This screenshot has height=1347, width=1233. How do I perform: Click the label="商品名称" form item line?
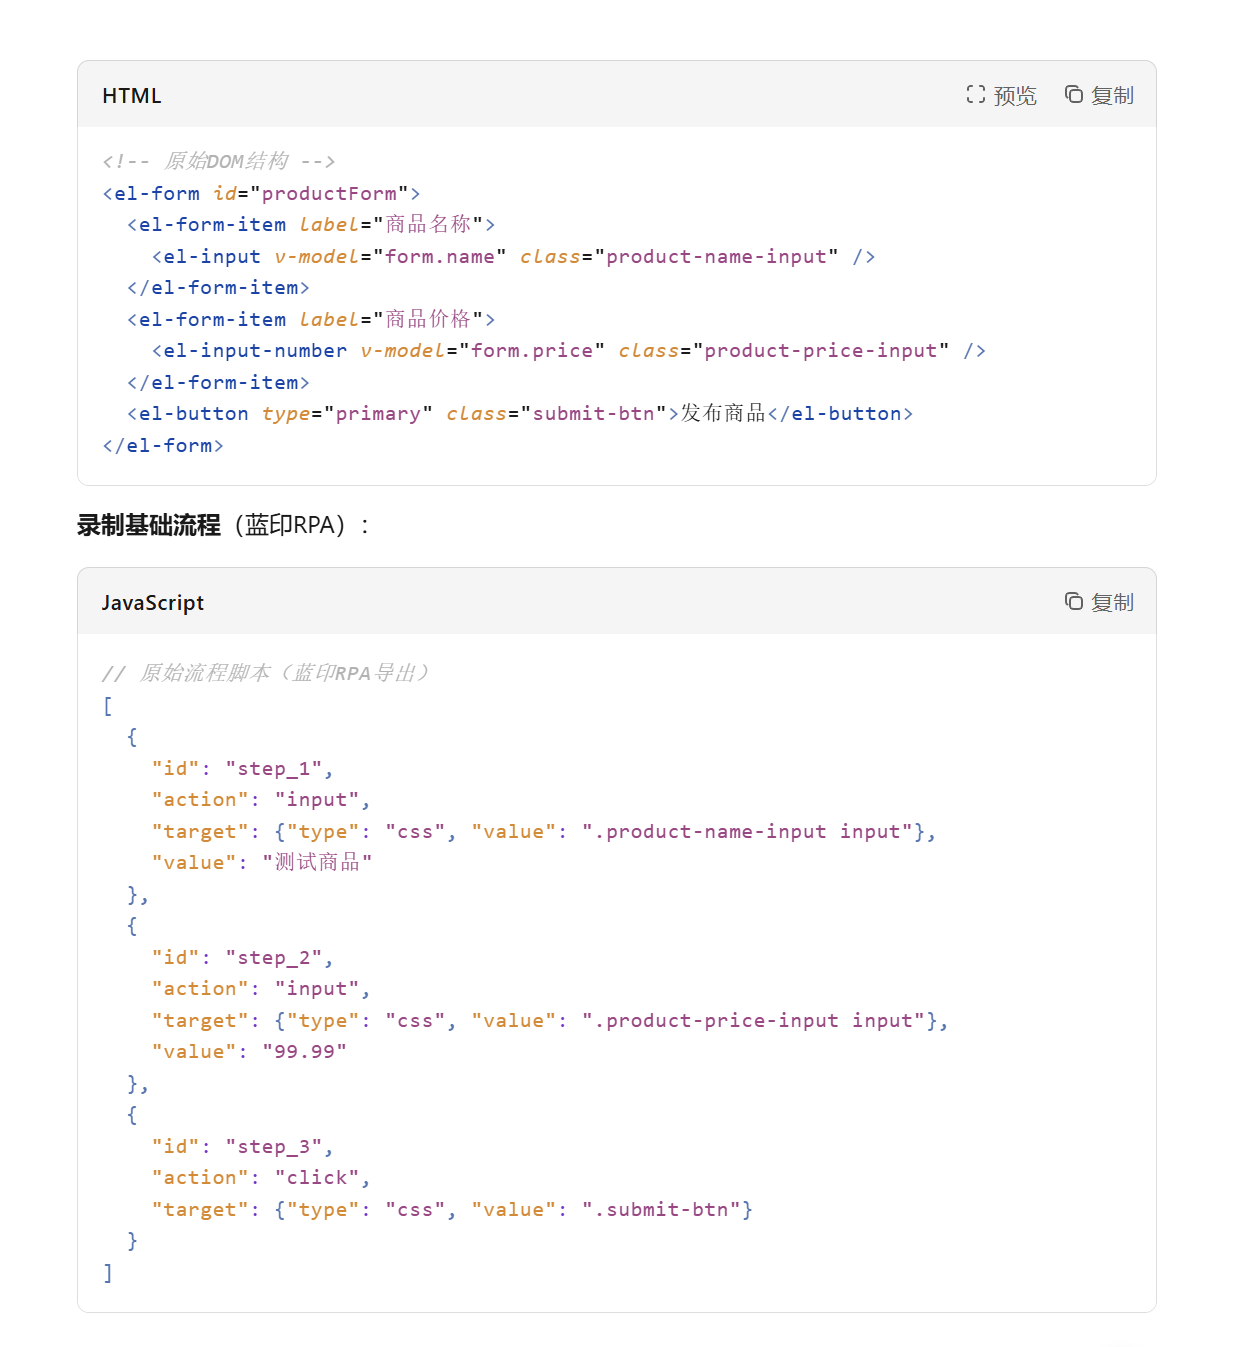click(x=311, y=224)
